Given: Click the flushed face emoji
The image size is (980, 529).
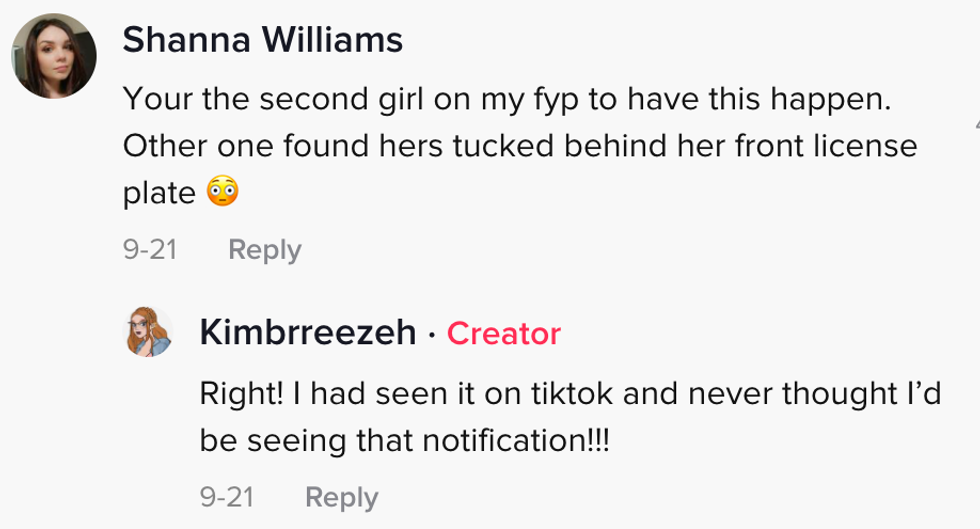Looking at the screenshot, I should [223, 194].
